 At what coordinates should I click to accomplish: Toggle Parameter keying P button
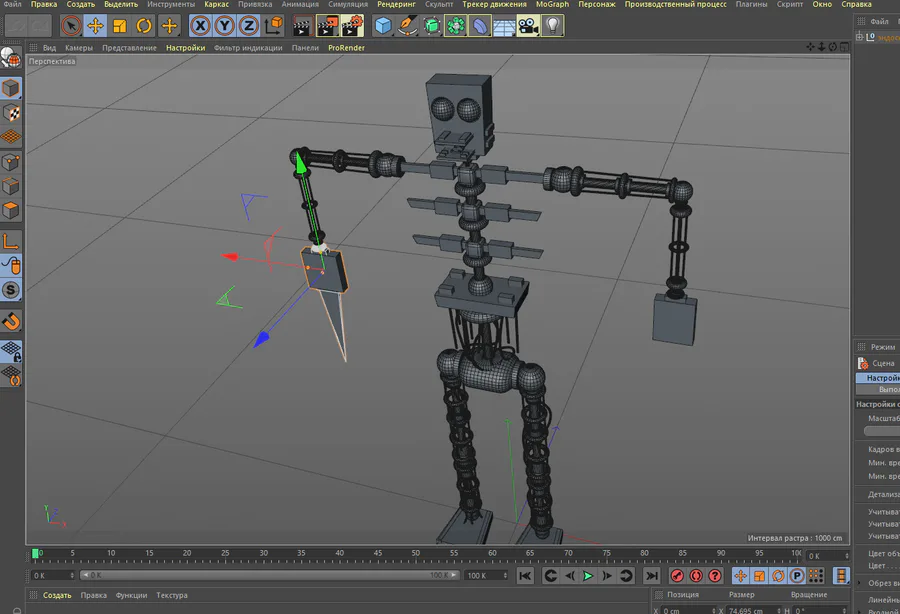pyautogui.click(x=797, y=576)
